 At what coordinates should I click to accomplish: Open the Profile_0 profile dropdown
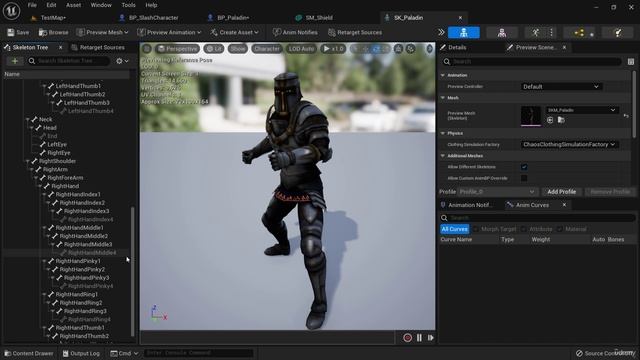[497, 192]
